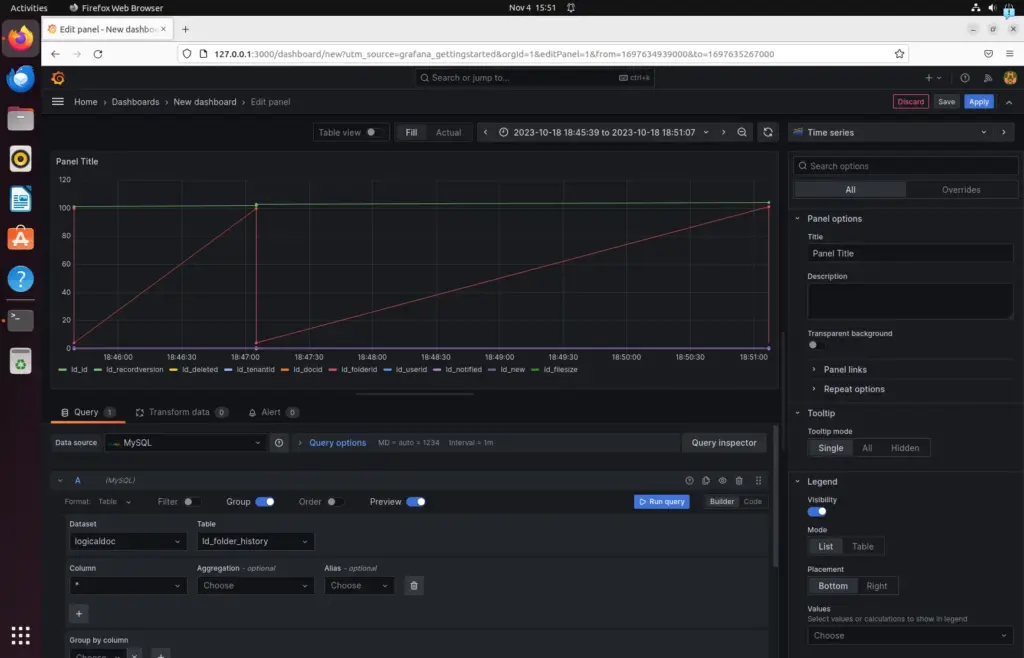1024x658 pixels.
Task: Open Dataset logicaldoc dropdown
Action: click(128, 541)
